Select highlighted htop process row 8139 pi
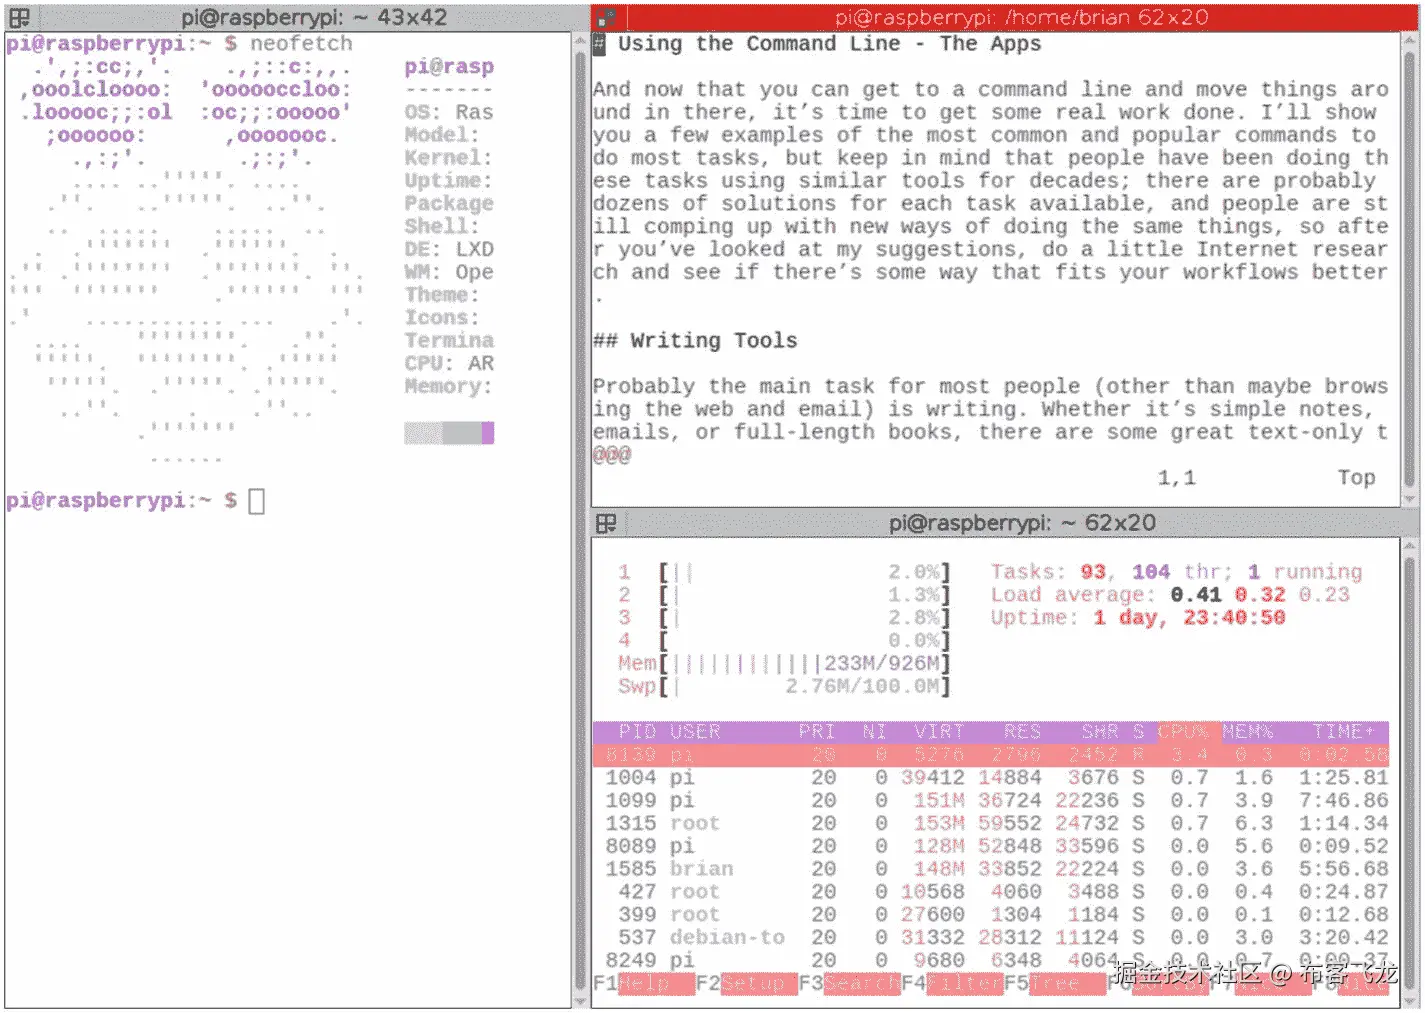The height and width of the screenshot is (1013, 1425). 991,755
